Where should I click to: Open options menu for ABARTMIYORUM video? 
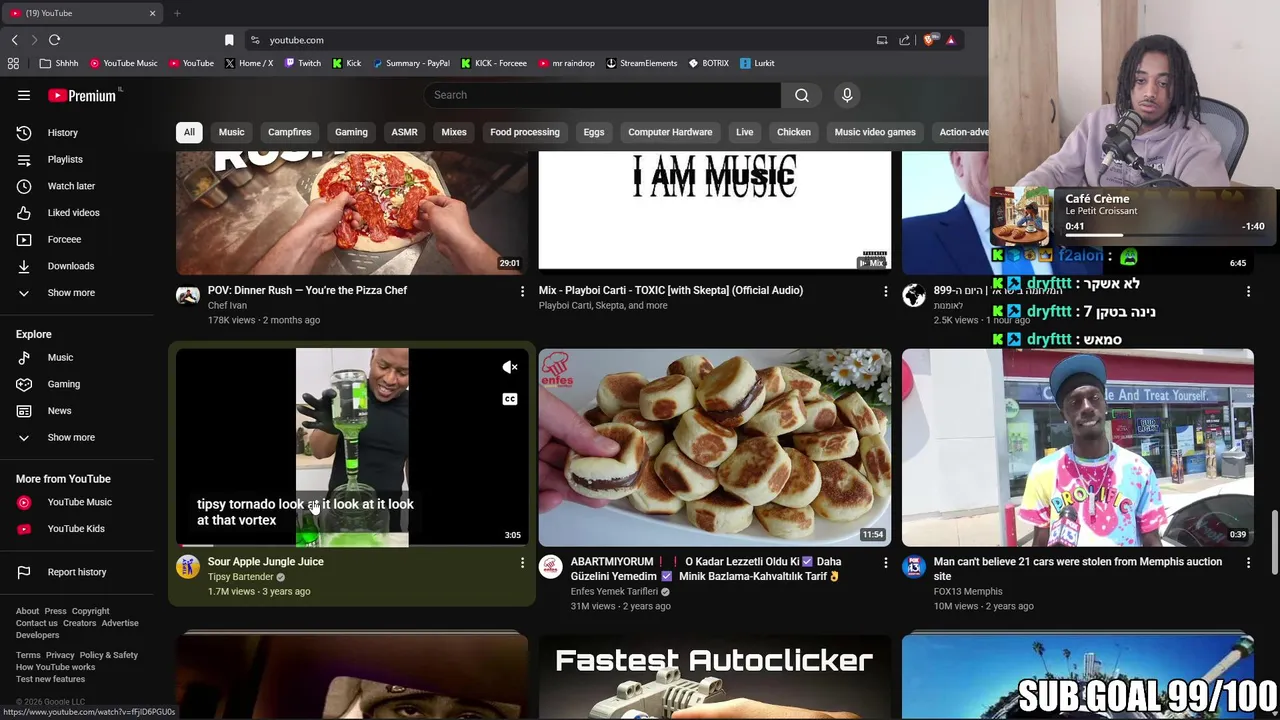pos(885,563)
